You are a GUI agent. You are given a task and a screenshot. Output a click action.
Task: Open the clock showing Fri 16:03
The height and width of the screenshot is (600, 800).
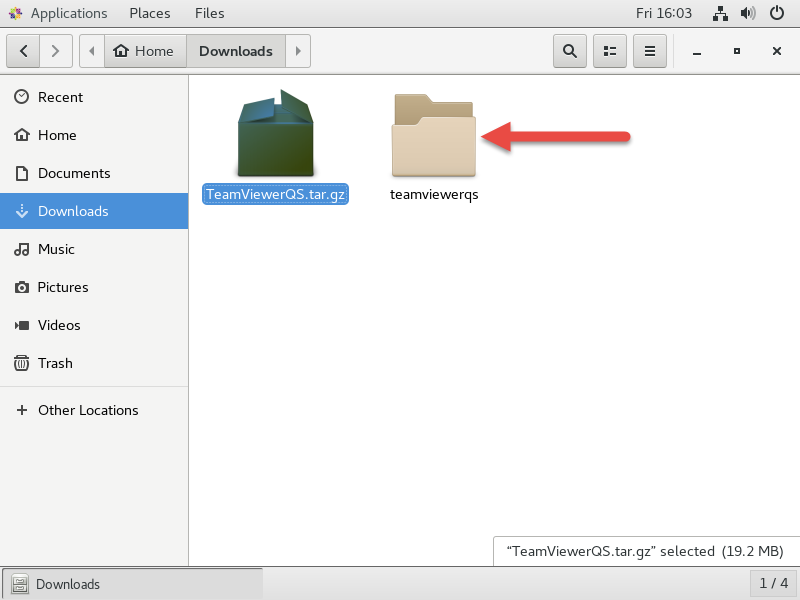click(x=664, y=13)
